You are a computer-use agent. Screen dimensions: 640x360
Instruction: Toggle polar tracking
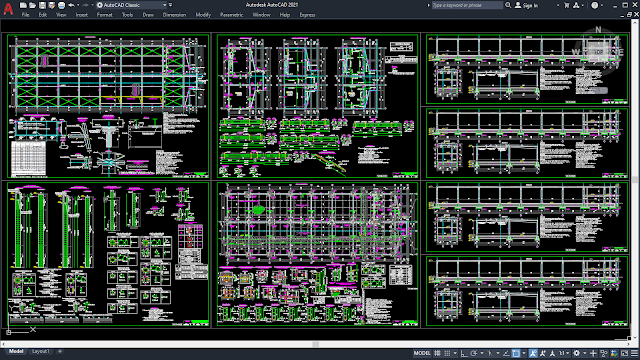pos(473,353)
